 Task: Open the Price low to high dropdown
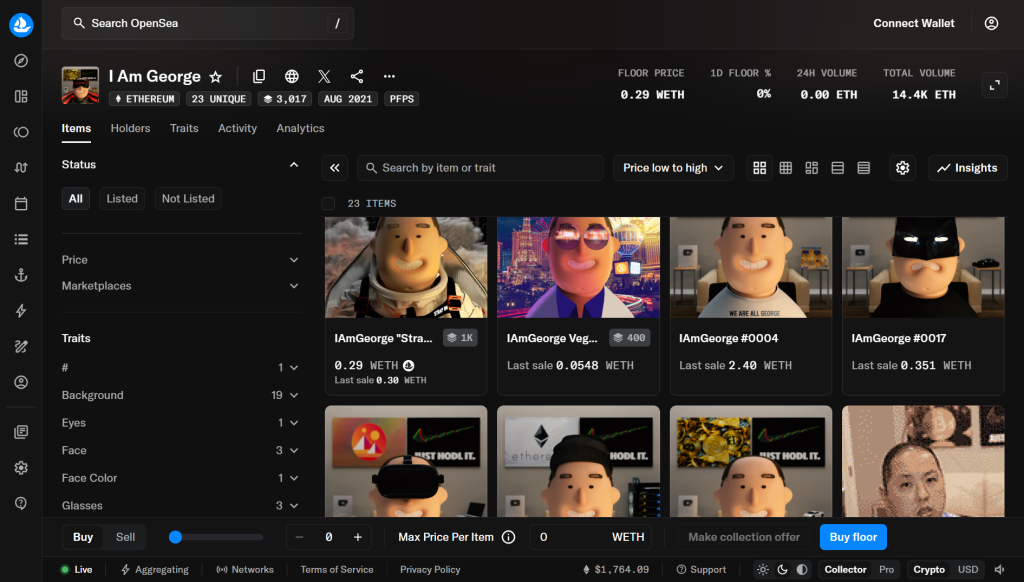point(673,168)
